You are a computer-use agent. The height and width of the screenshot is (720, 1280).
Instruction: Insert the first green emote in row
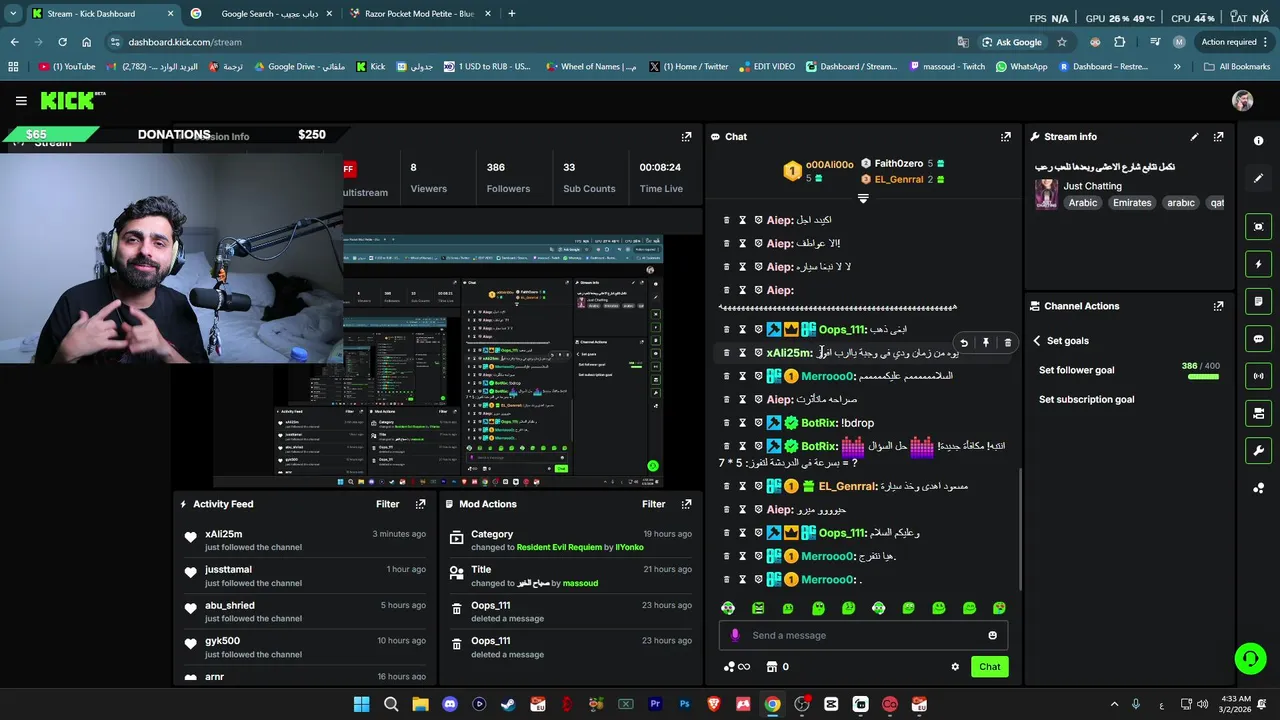[728, 608]
